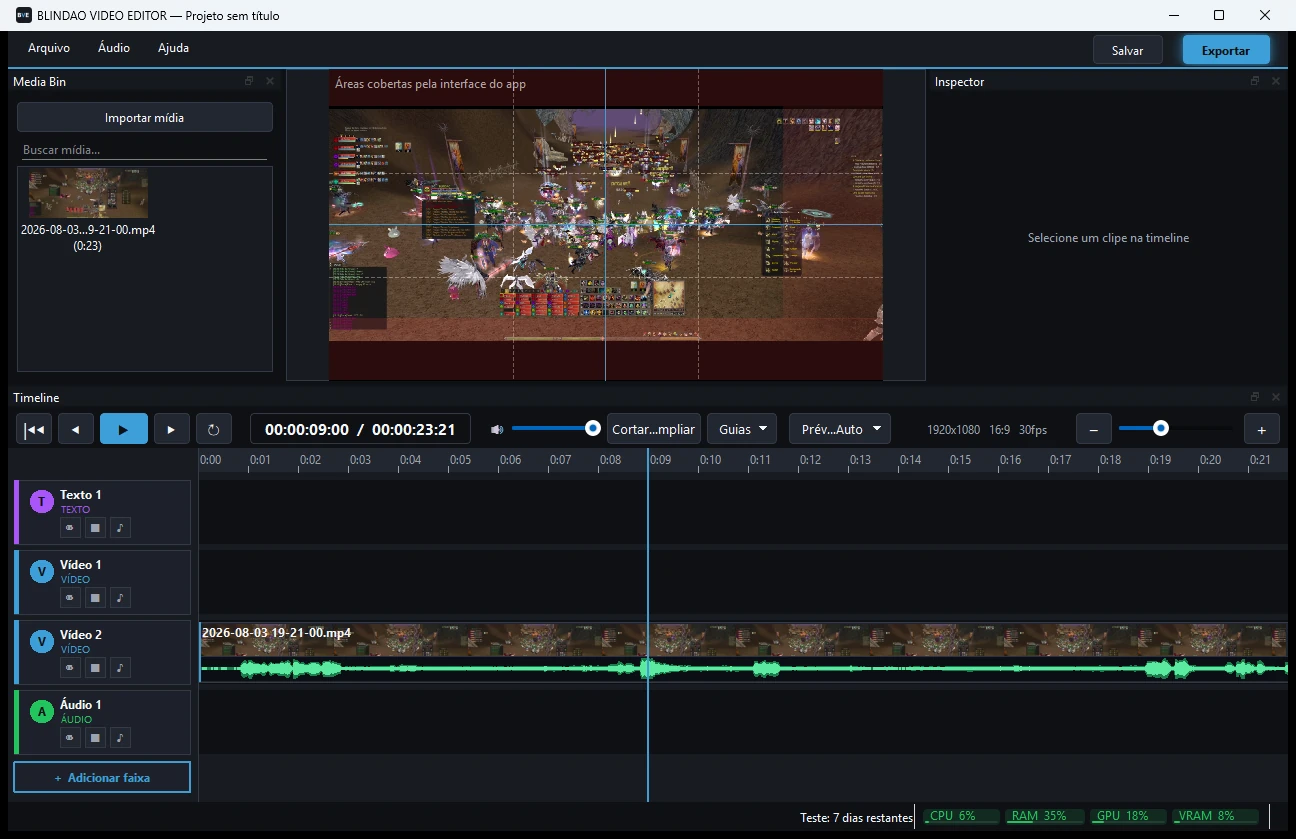Adjust the volume slider handle
Screen dimensions: 1296x839
[x=593, y=428]
